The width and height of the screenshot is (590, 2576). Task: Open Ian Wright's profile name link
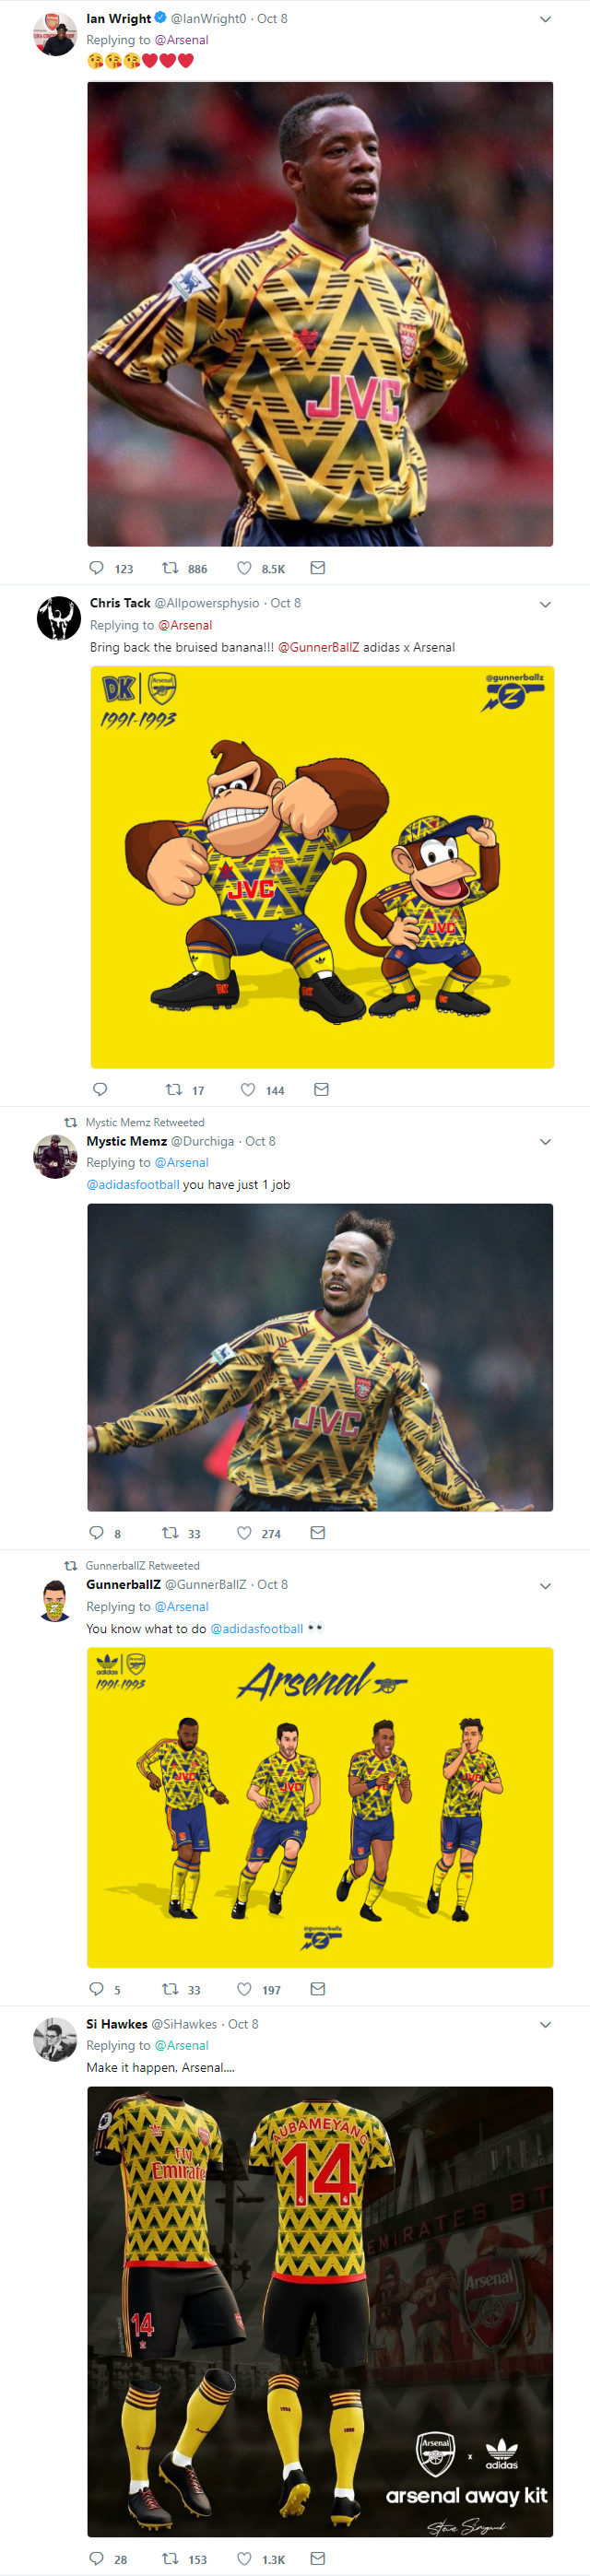(x=118, y=19)
